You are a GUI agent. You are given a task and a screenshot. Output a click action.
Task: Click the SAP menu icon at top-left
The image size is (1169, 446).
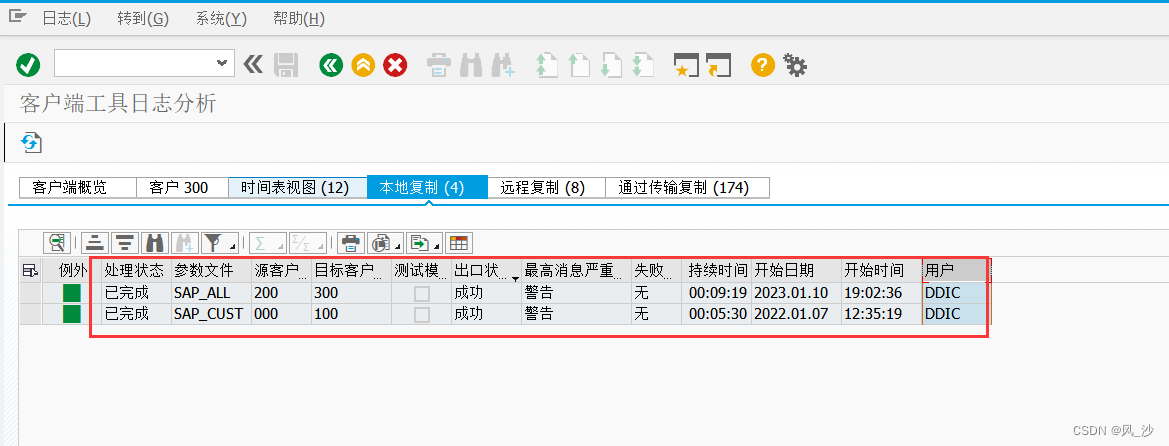pyautogui.click(x=17, y=16)
